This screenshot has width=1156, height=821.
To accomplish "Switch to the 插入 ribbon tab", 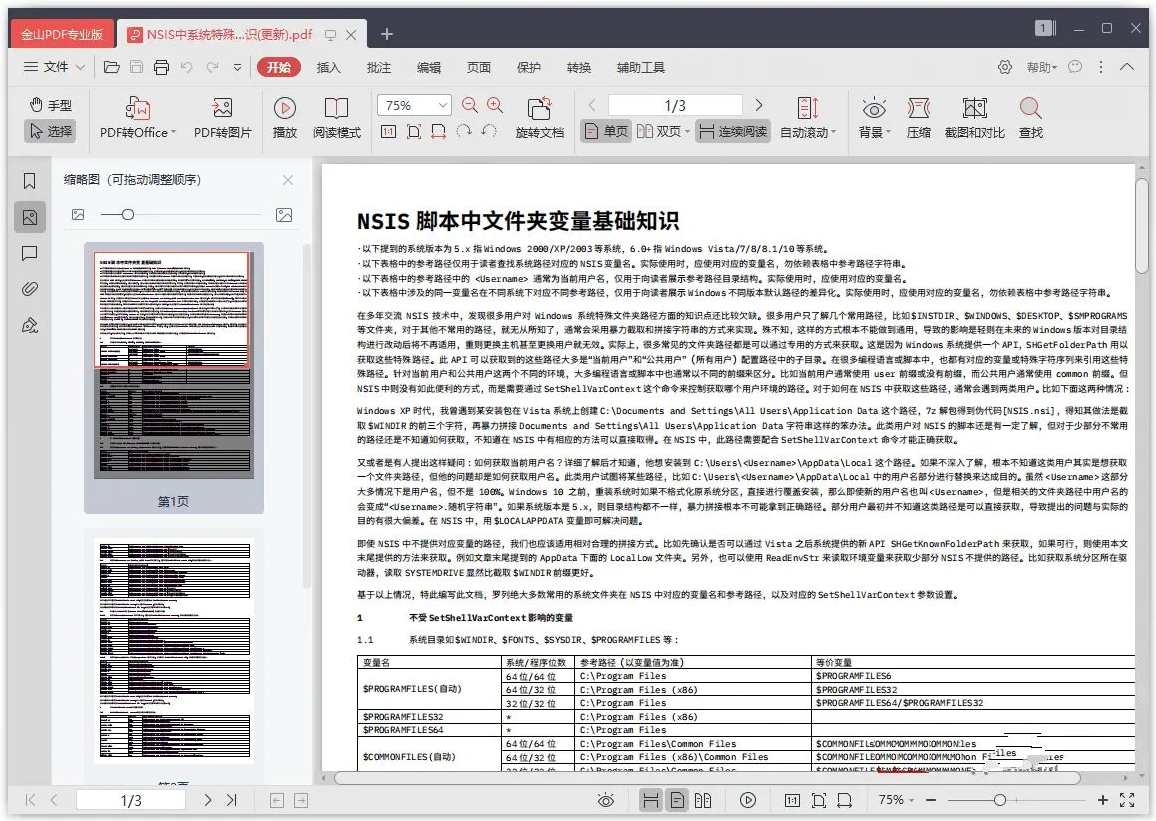I will point(328,67).
